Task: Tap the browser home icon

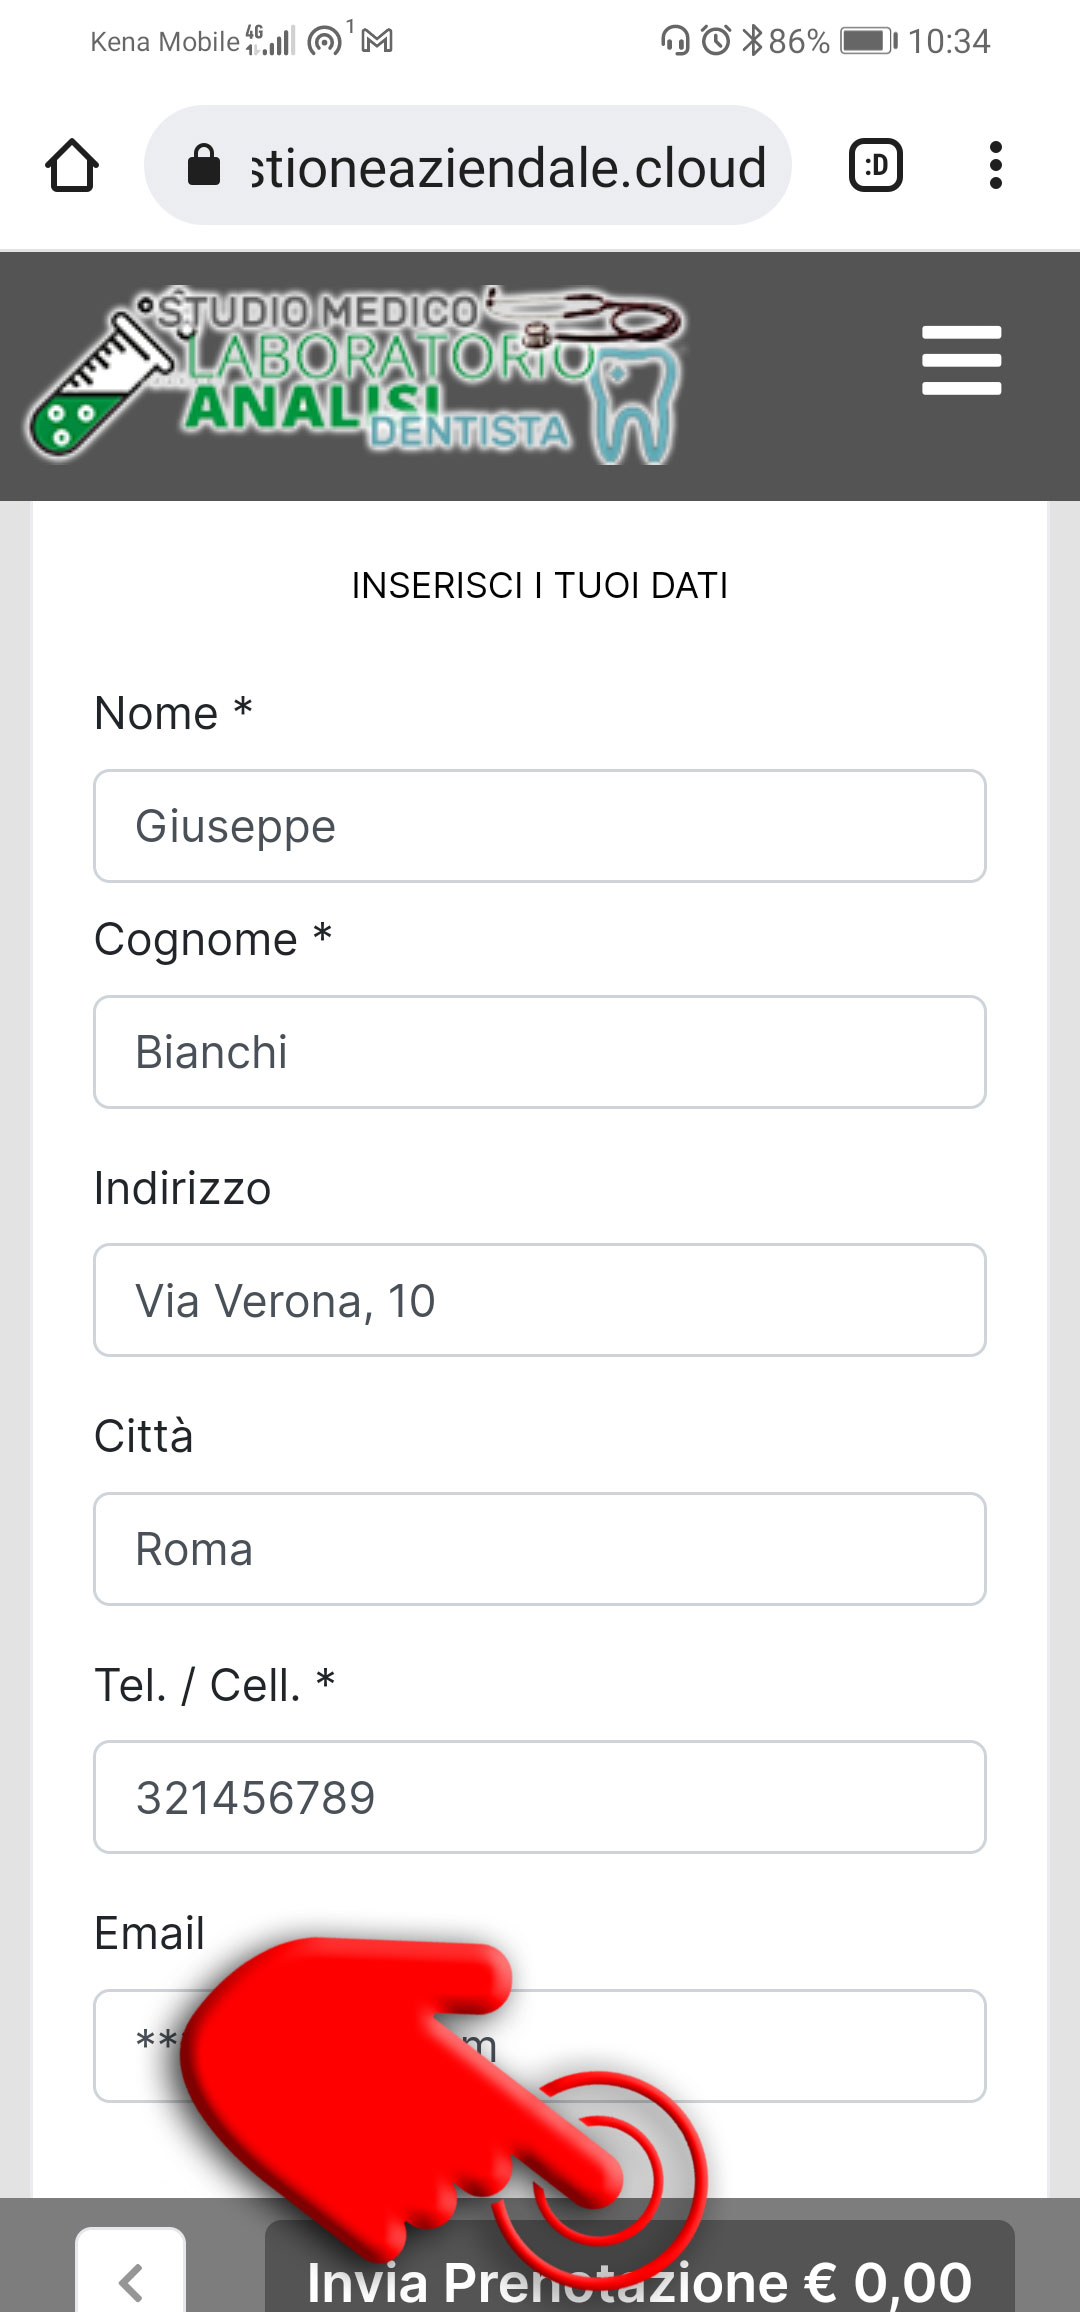Action: (72, 165)
